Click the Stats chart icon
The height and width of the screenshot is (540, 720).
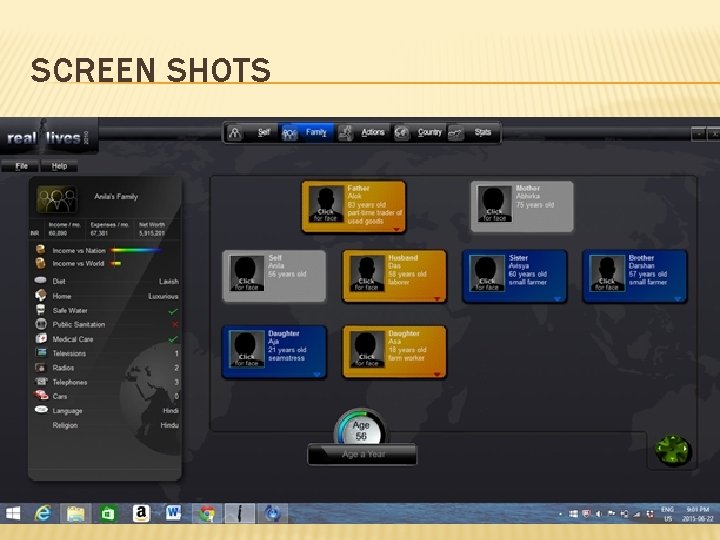tap(456, 133)
